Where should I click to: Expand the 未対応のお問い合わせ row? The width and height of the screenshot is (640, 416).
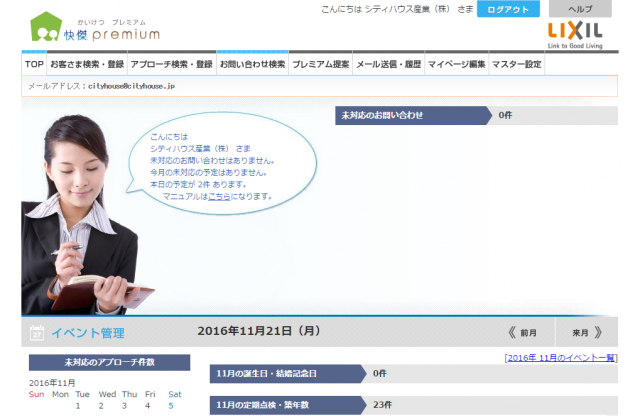click(410, 116)
